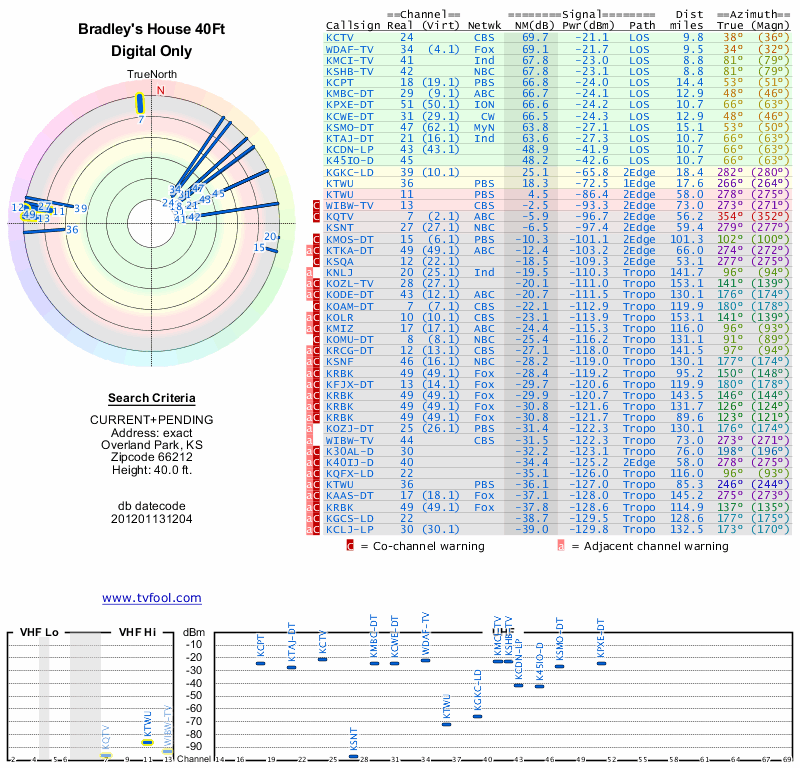Click the Height: 40.0 ft. text

pos(152,470)
